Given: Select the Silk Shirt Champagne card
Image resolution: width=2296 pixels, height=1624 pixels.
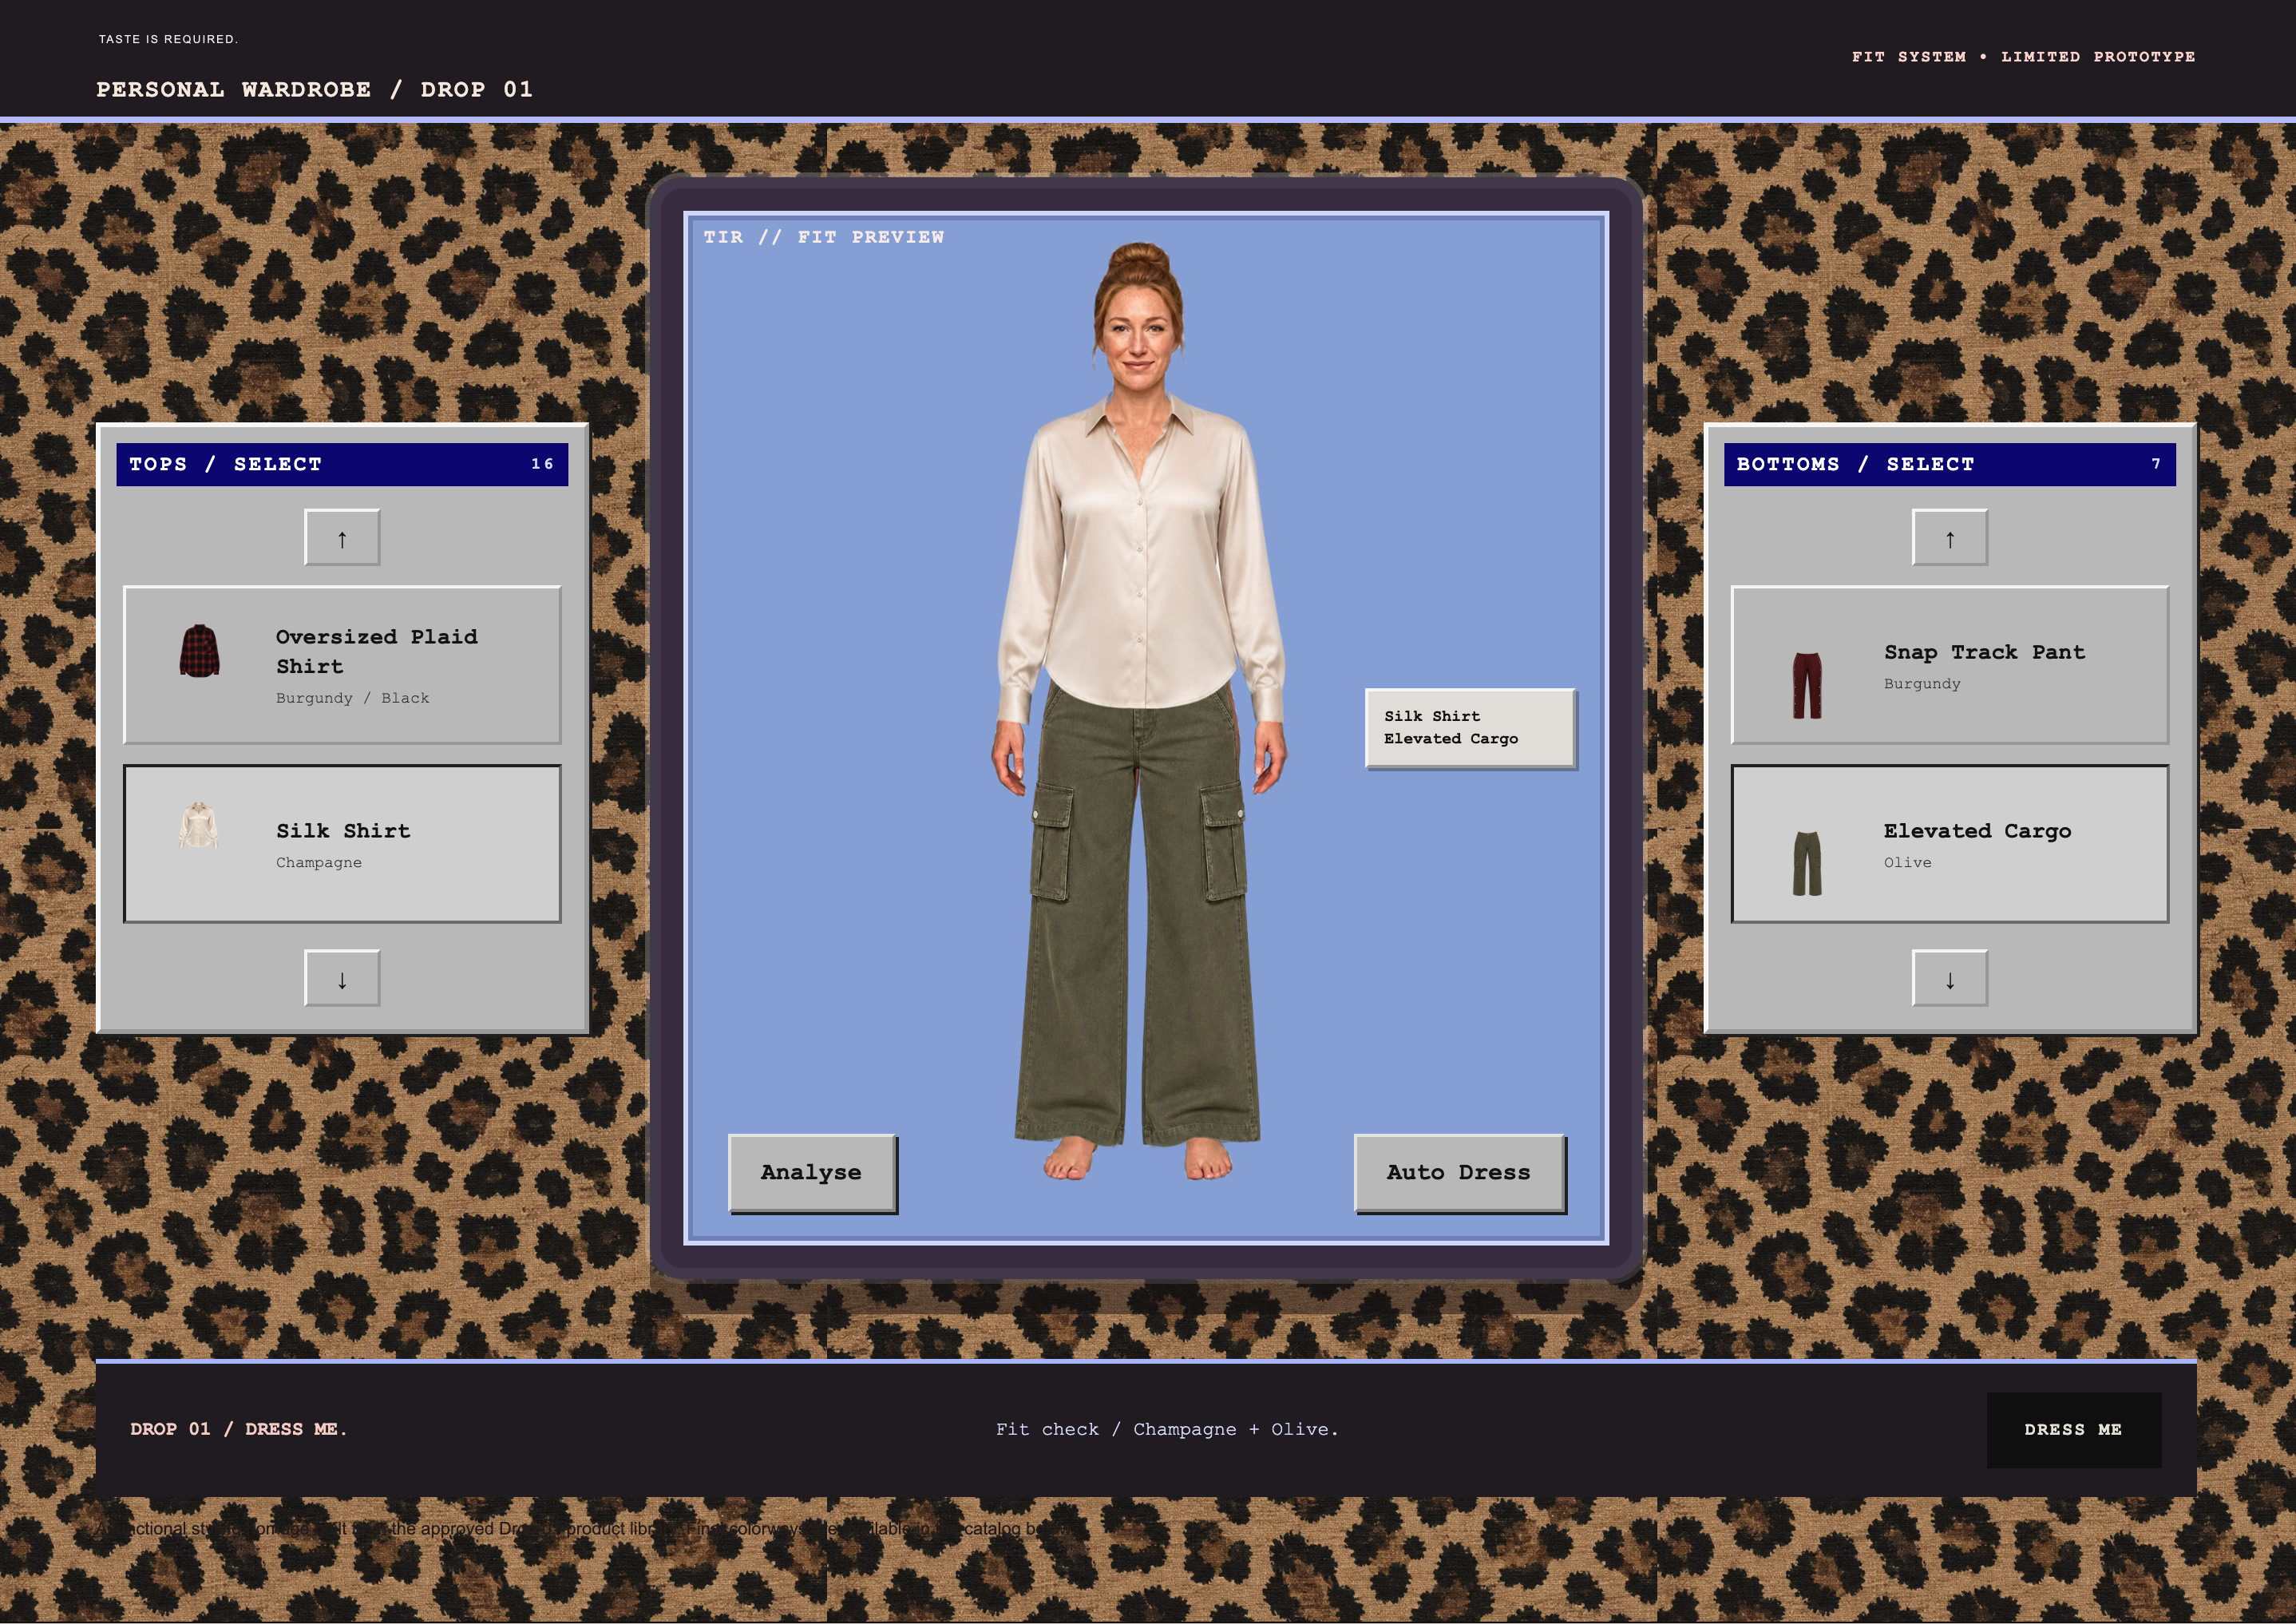Looking at the screenshot, I should tap(342, 844).
